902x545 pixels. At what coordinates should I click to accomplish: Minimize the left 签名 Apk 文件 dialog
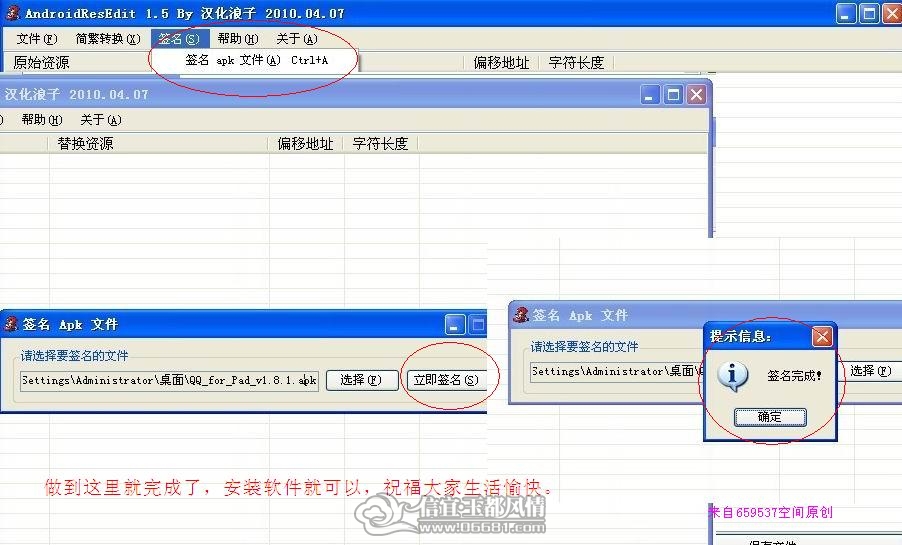coord(454,325)
